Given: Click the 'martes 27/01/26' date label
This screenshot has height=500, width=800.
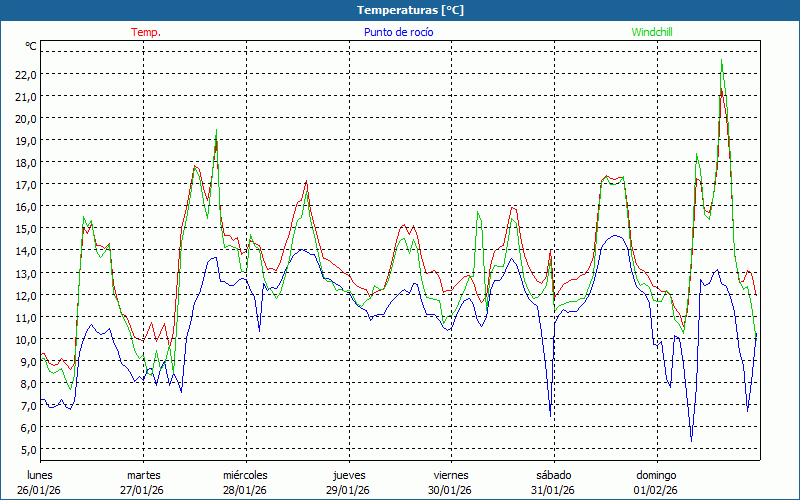Looking at the screenshot, I should 143,482.
